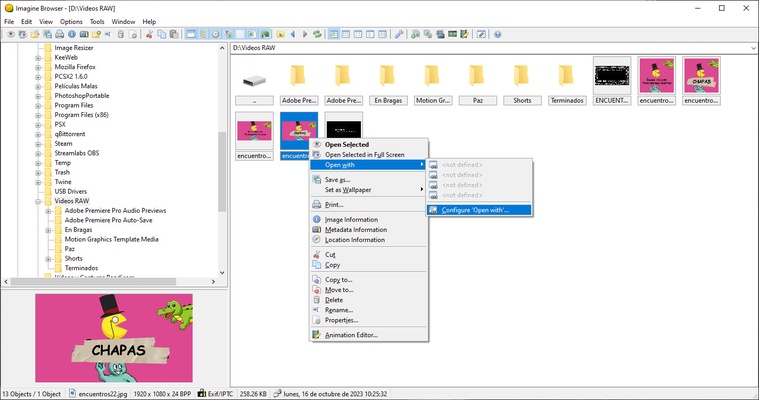Image resolution: width=759 pixels, height=400 pixels.
Task: Expand the Steam folder tree node
Action: click(38, 144)
